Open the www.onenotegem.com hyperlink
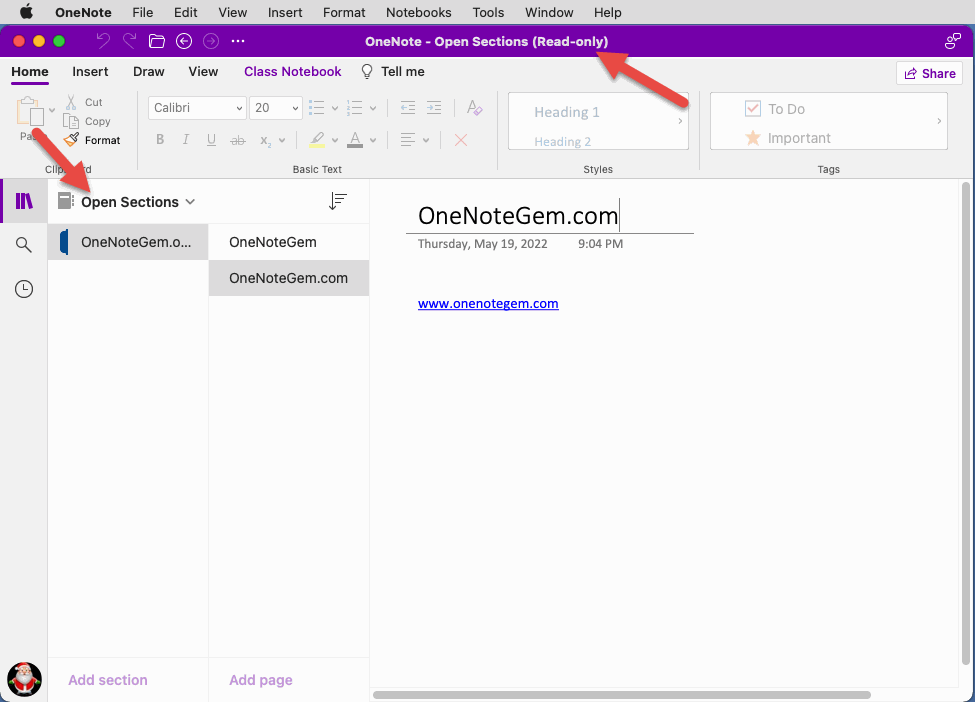The width and height of the screenshot is (975, 702). coord(488,303)
